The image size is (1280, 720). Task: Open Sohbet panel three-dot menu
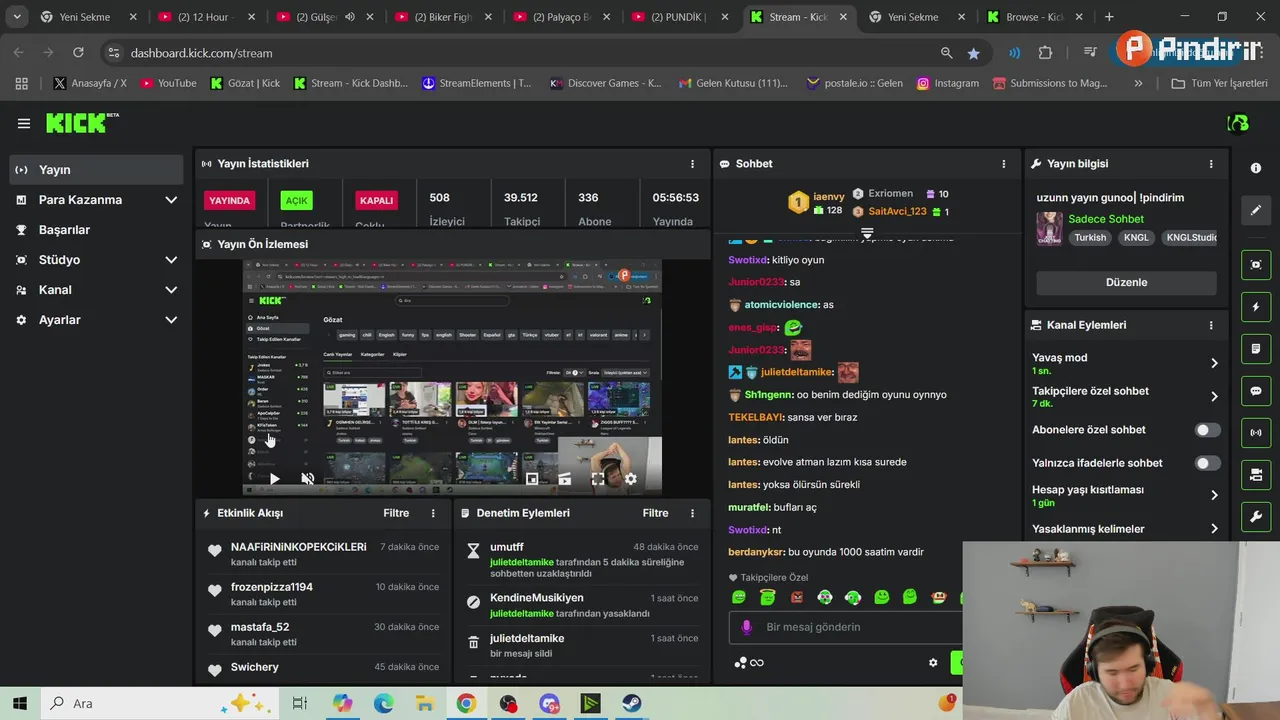[1004, 164]
